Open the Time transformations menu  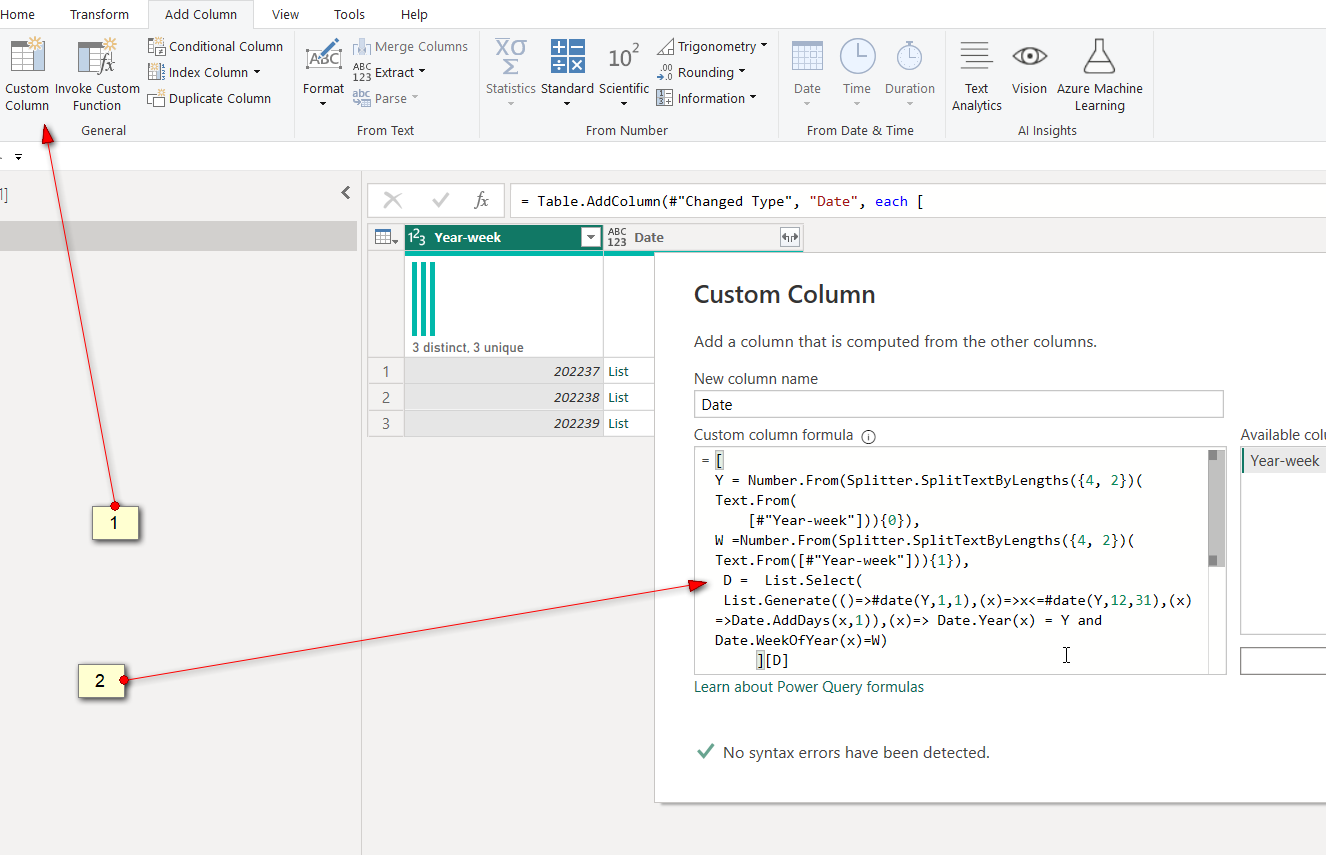[857, 72]
